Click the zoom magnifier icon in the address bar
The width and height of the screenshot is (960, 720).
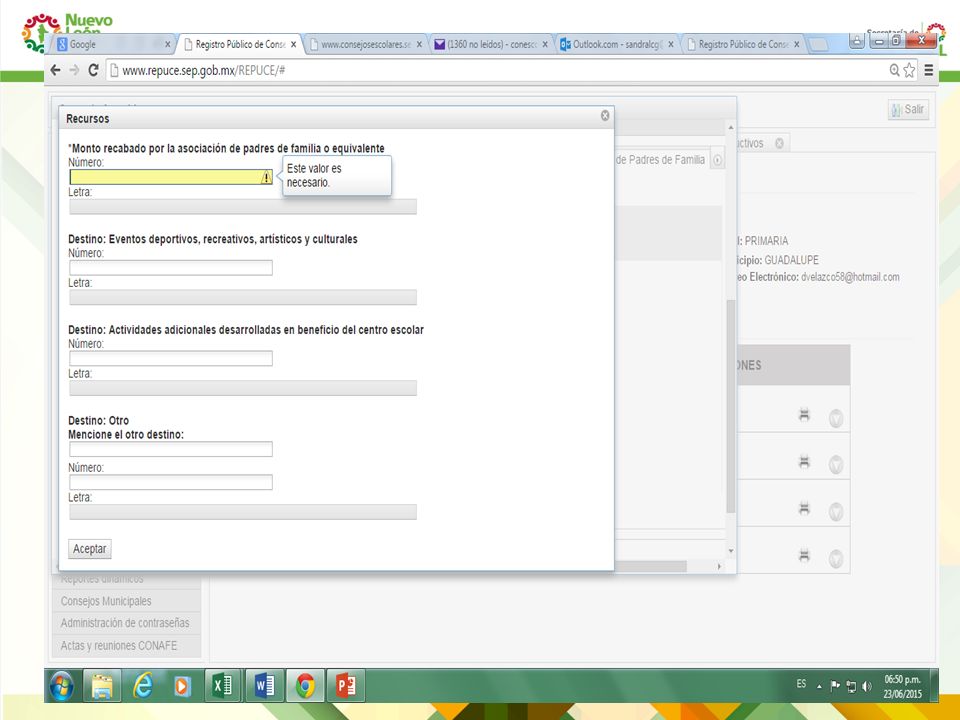pyautogui.click(x=894, y=70)
